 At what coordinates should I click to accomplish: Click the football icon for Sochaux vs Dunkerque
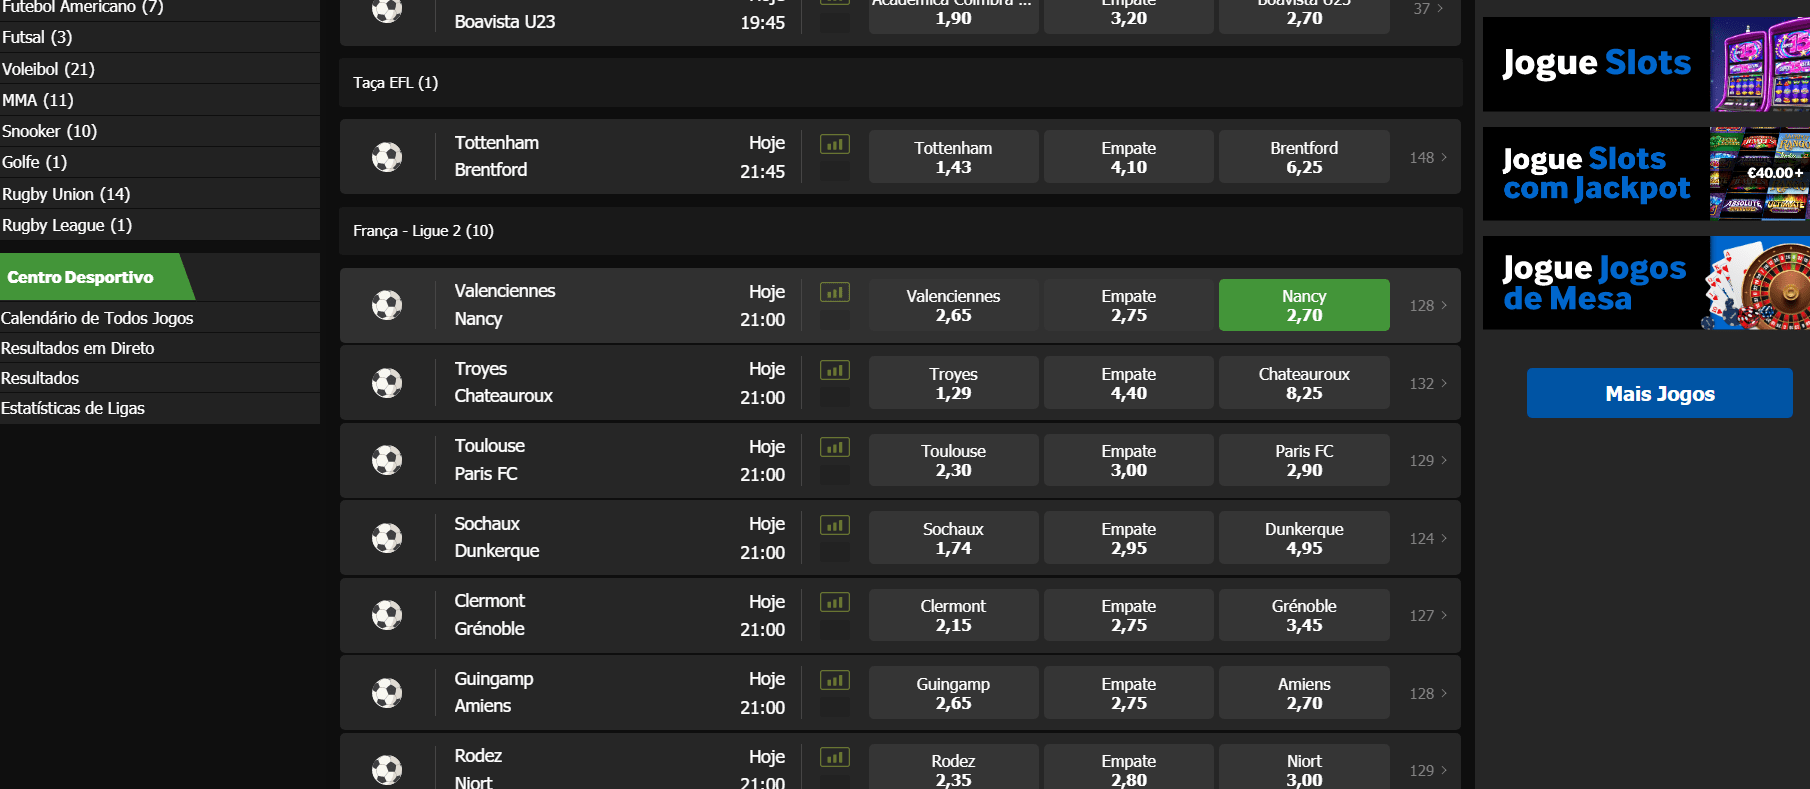tap(387, 538)
